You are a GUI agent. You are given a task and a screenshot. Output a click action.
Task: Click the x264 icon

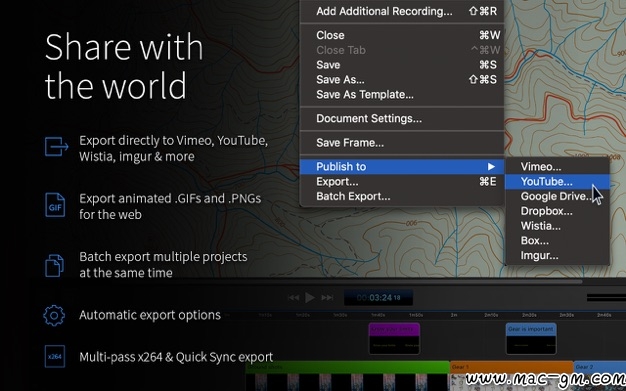pyautogui.click(x=55, y=356)
